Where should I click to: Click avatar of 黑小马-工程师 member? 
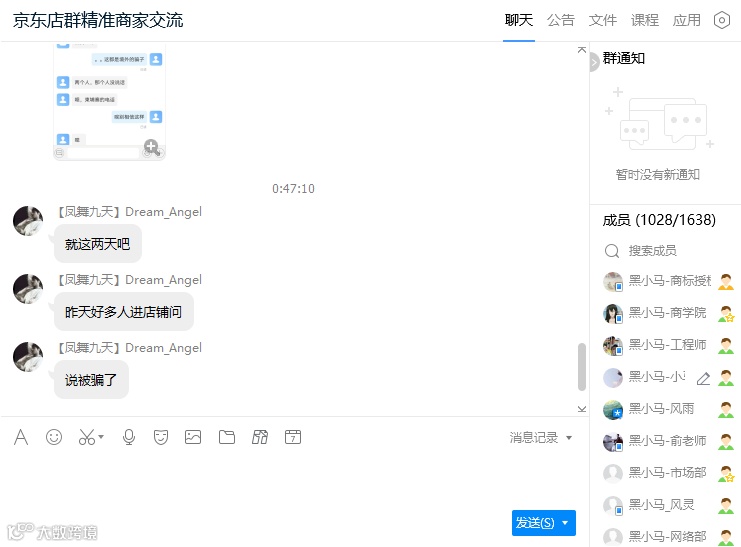click(613, 345)
